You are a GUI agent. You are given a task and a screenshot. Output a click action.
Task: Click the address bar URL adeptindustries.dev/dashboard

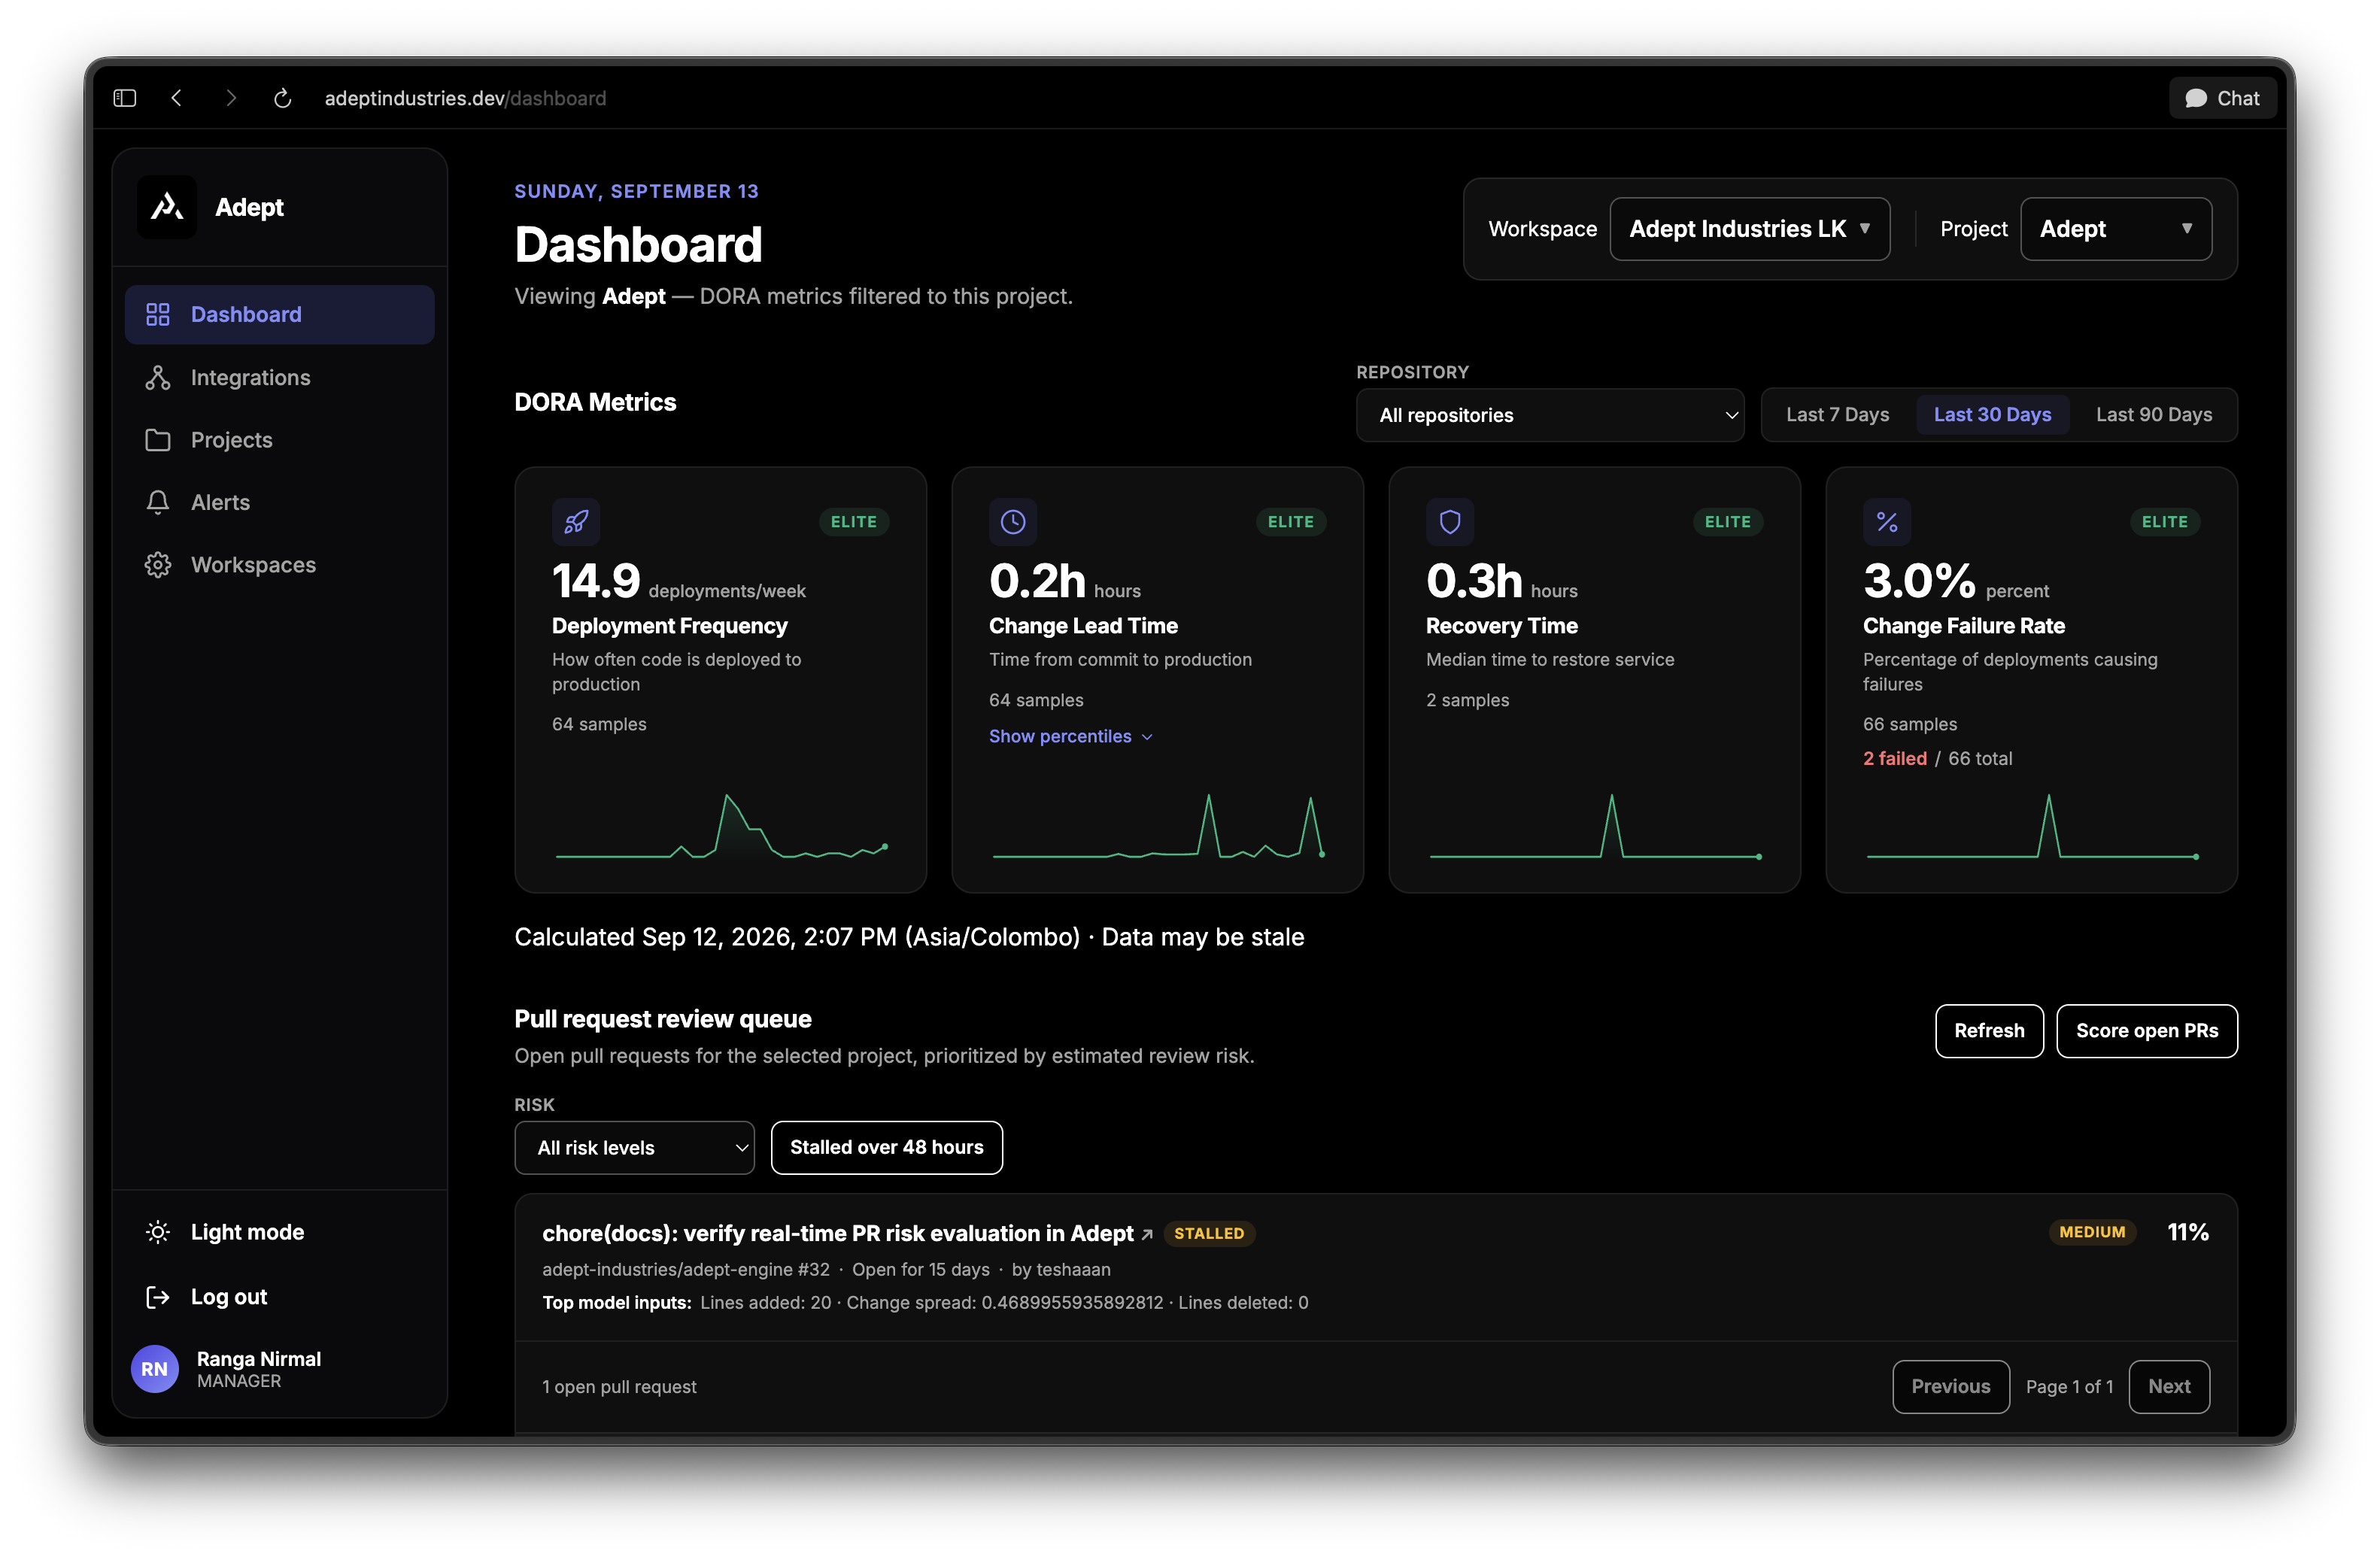[x=465, y=98]
